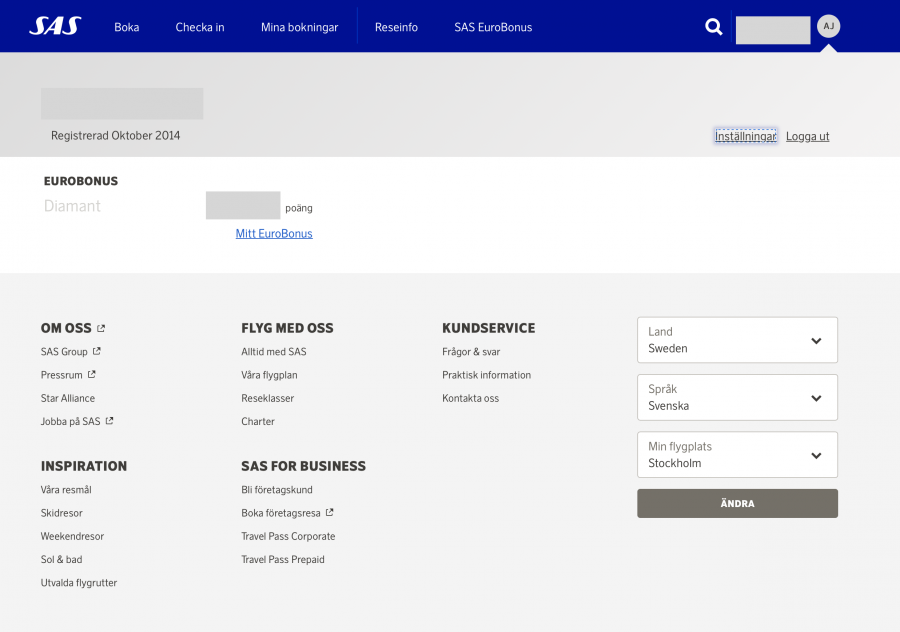Open the Mitt EuroBonus link

coord(274,233)
